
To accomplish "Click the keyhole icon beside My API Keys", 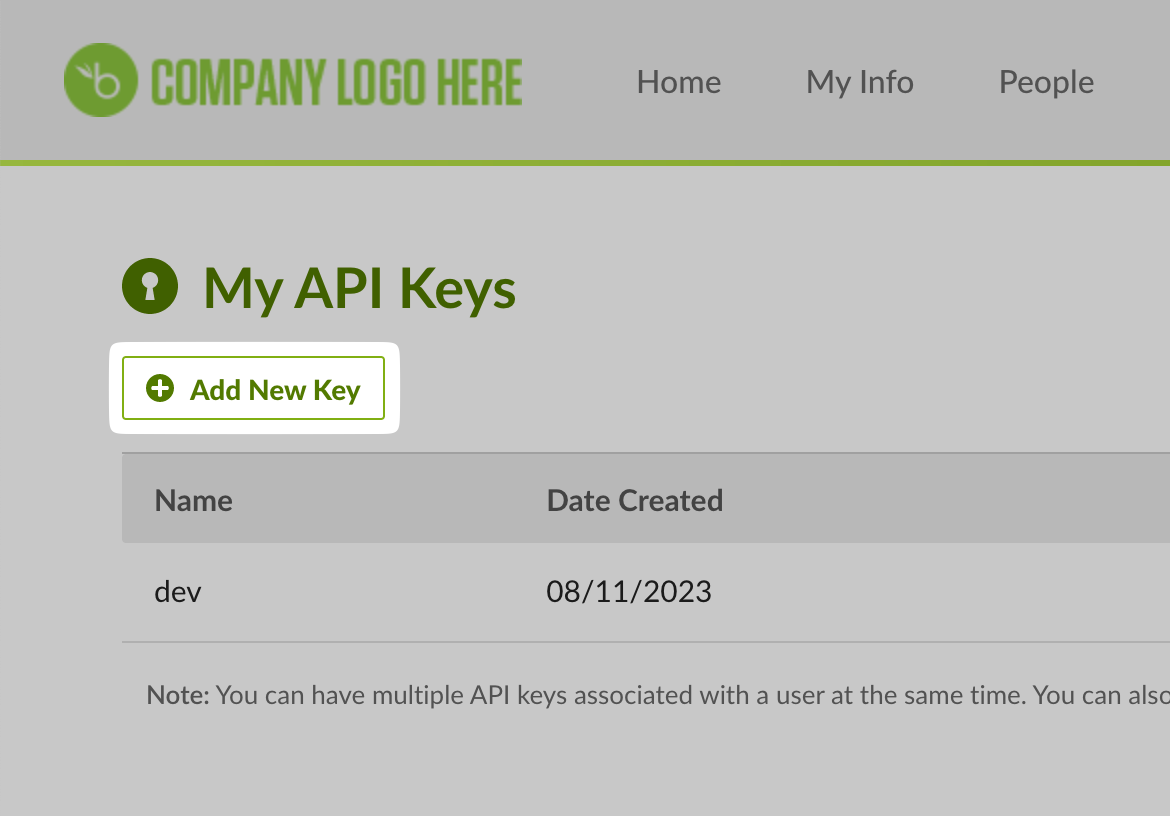I will (150, 286).
